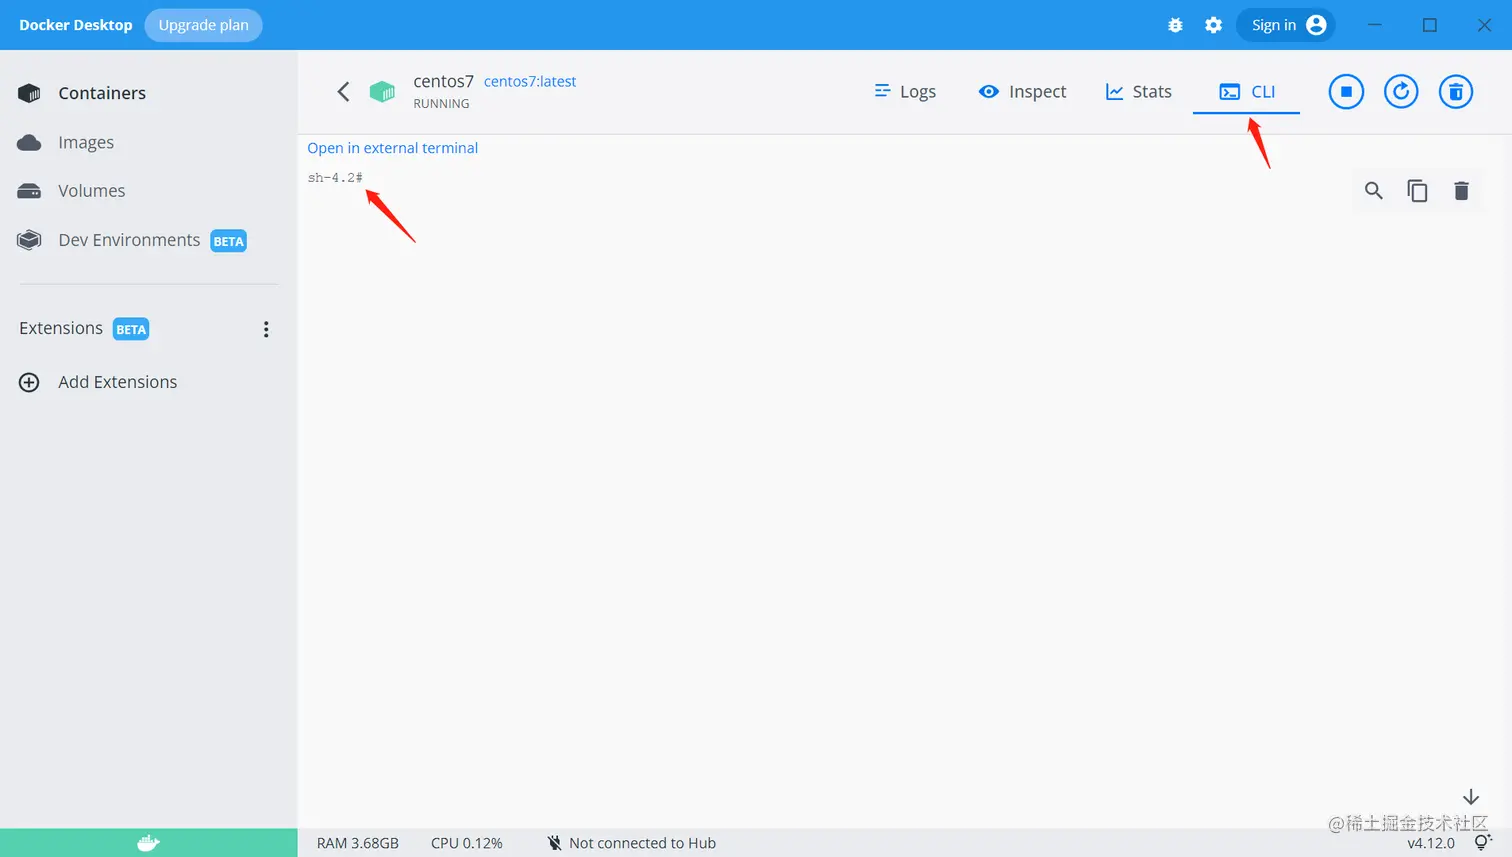Click the Dev Environments box icon
Screen dimensions: 1512x857
pos(29,240)
